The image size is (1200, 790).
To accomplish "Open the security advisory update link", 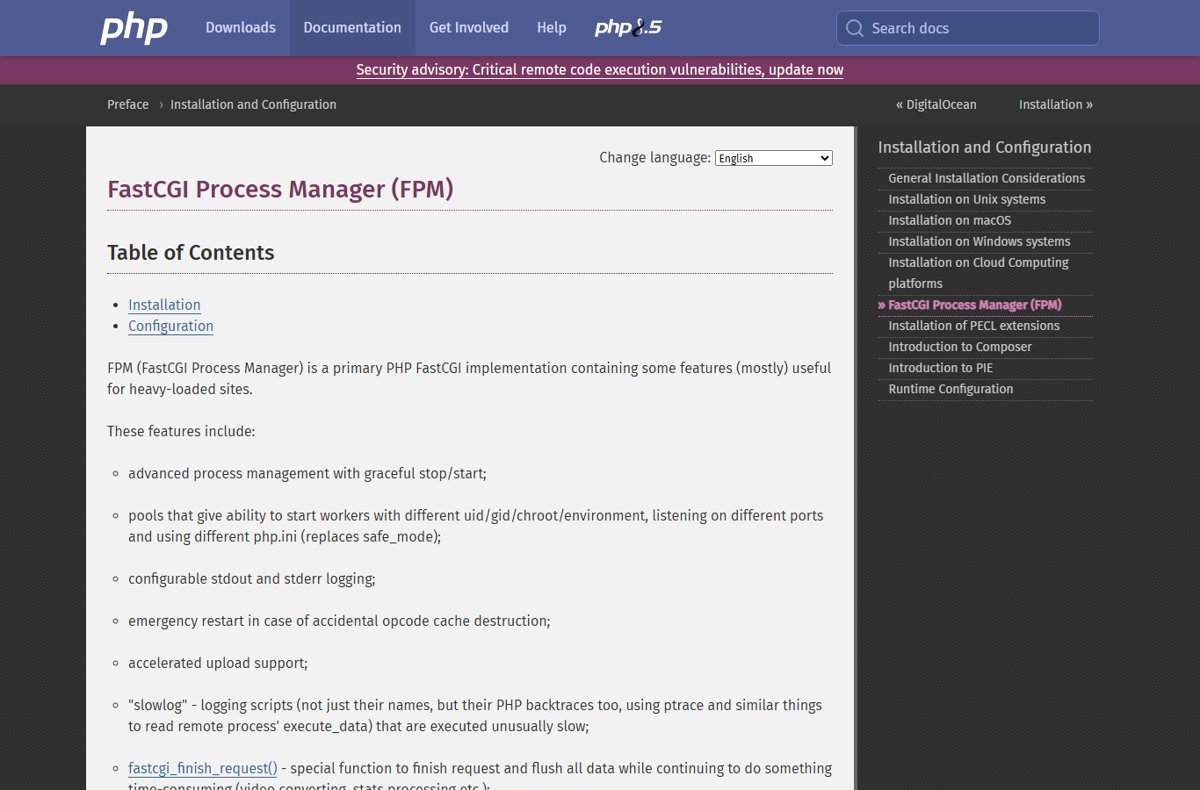I will point(600,70).
